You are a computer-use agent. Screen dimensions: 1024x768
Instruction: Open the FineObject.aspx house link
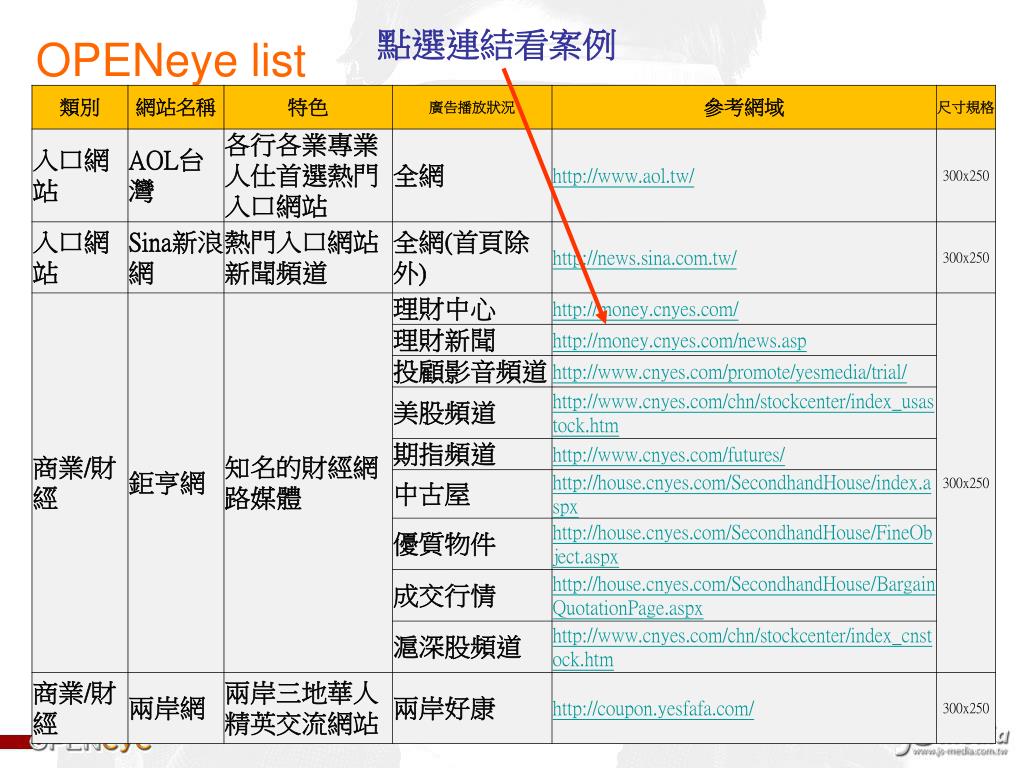pyautogui.click(x=743, y=545)
